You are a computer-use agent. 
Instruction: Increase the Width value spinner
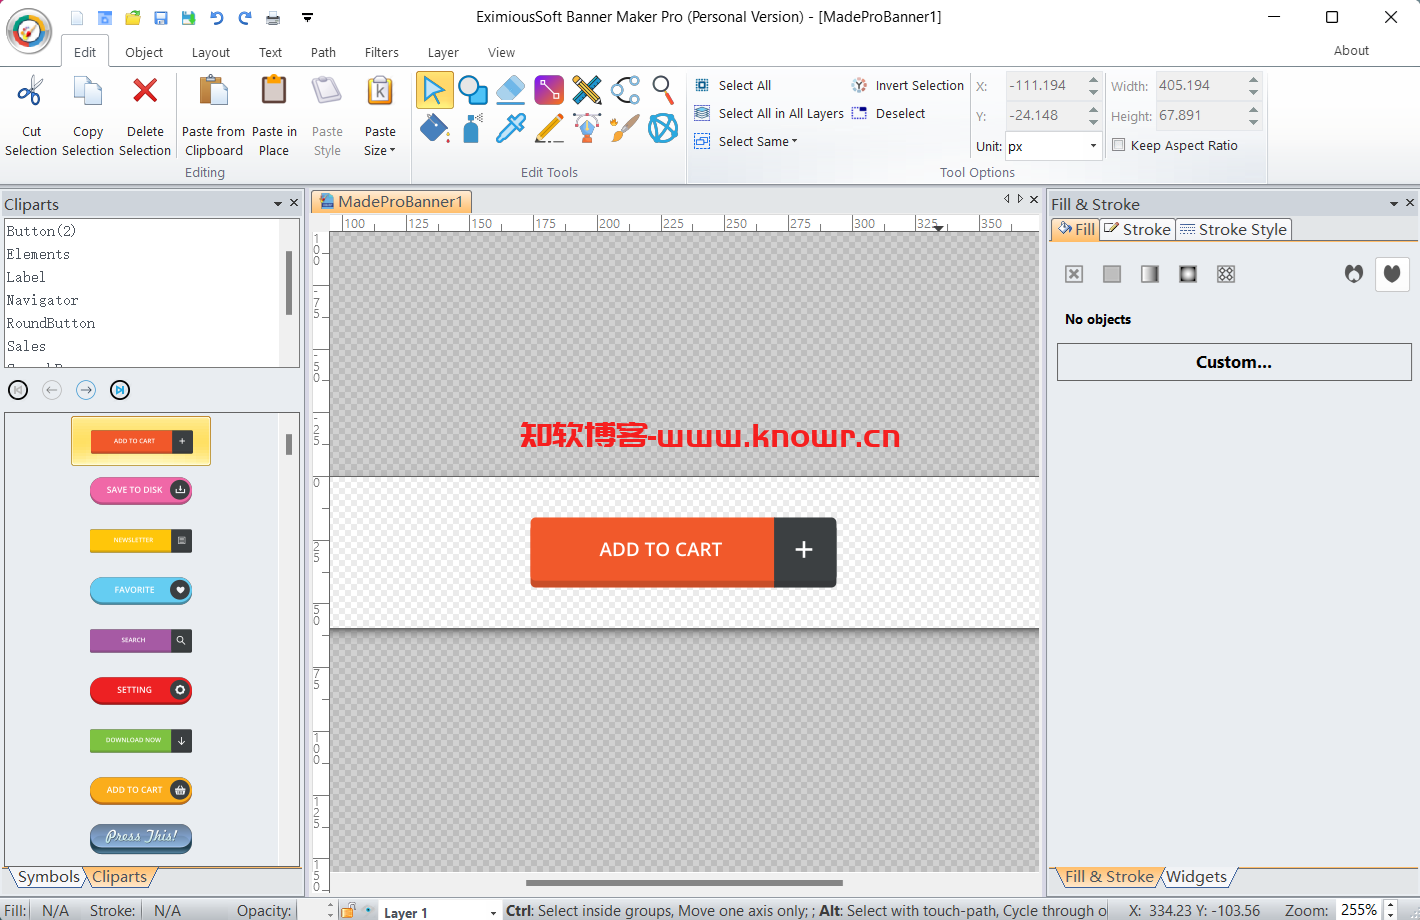(1253, 80)
